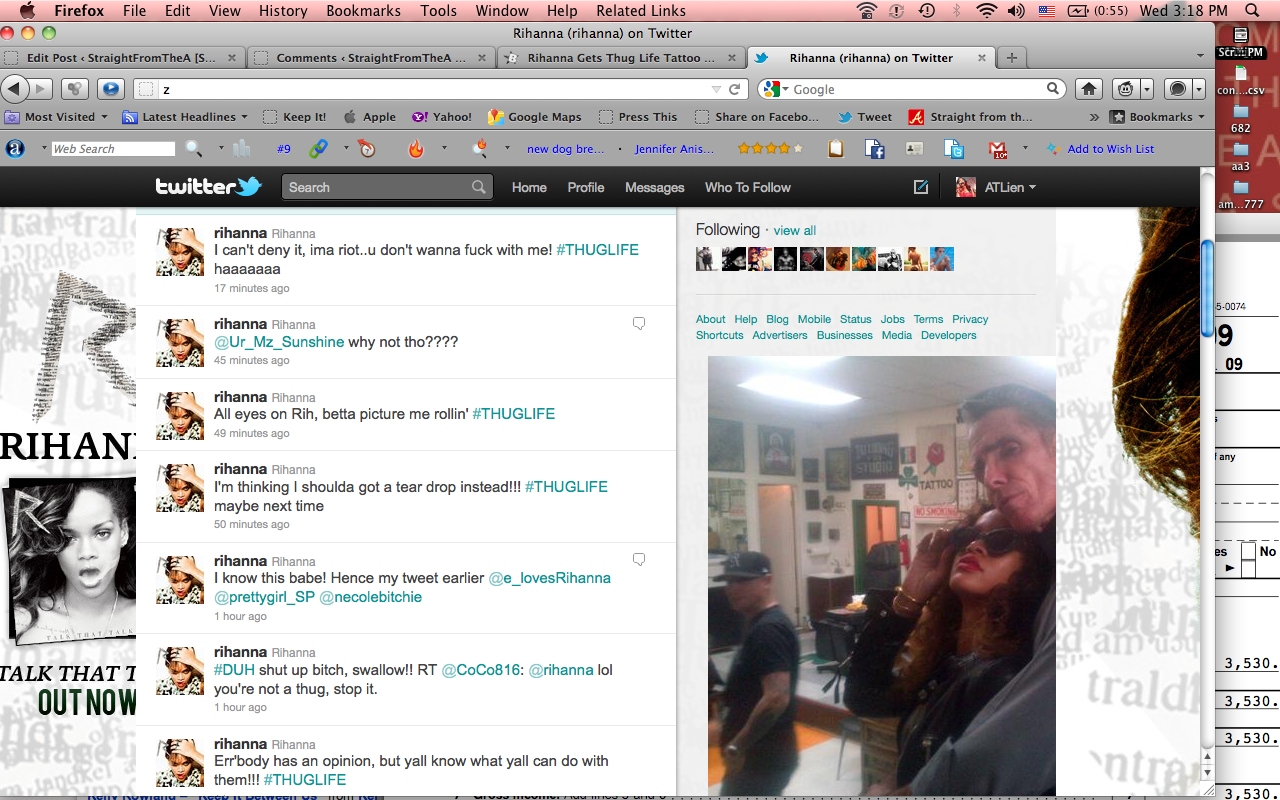Image resolution: width=1280 pixels, height=800 pixels.
Task: Open the Who To Follow page
Action: [x=747, y=187]
